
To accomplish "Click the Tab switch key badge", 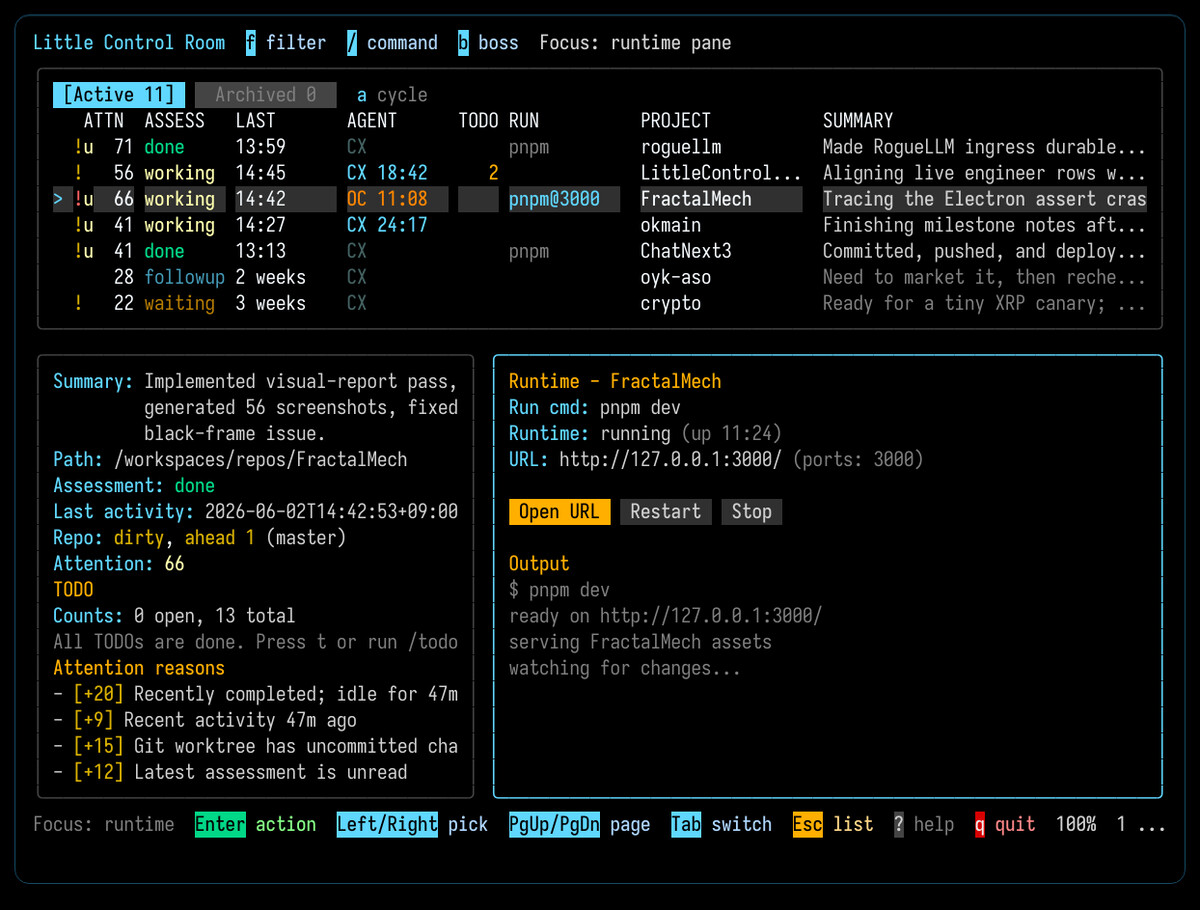I will [x=686, y=825].
